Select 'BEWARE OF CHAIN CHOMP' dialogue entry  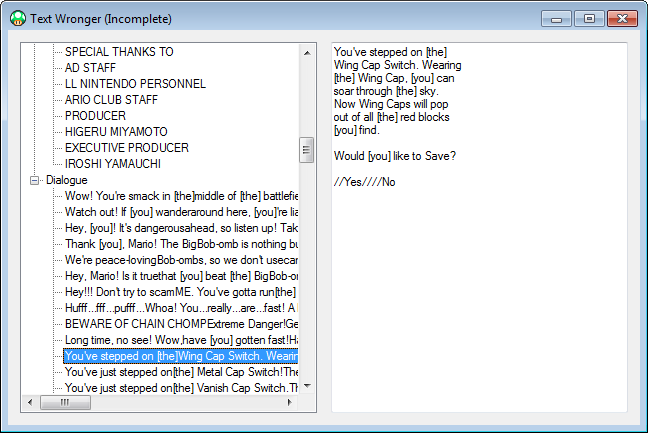pos(181,324)
